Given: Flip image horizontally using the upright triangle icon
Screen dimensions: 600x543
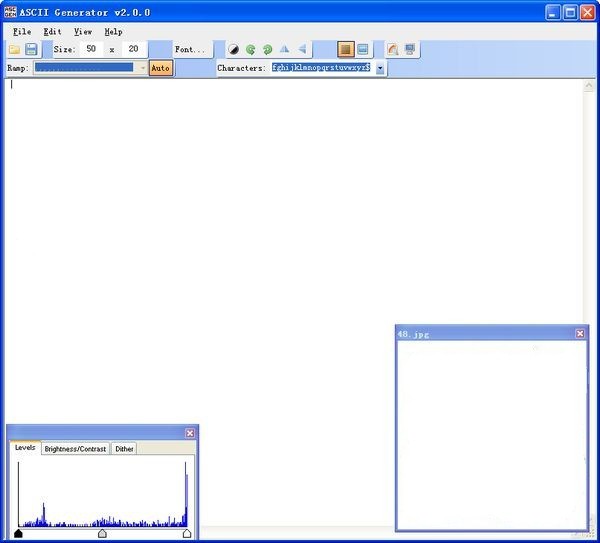Looking at the screenshot, I should click(x=284, y=49).
